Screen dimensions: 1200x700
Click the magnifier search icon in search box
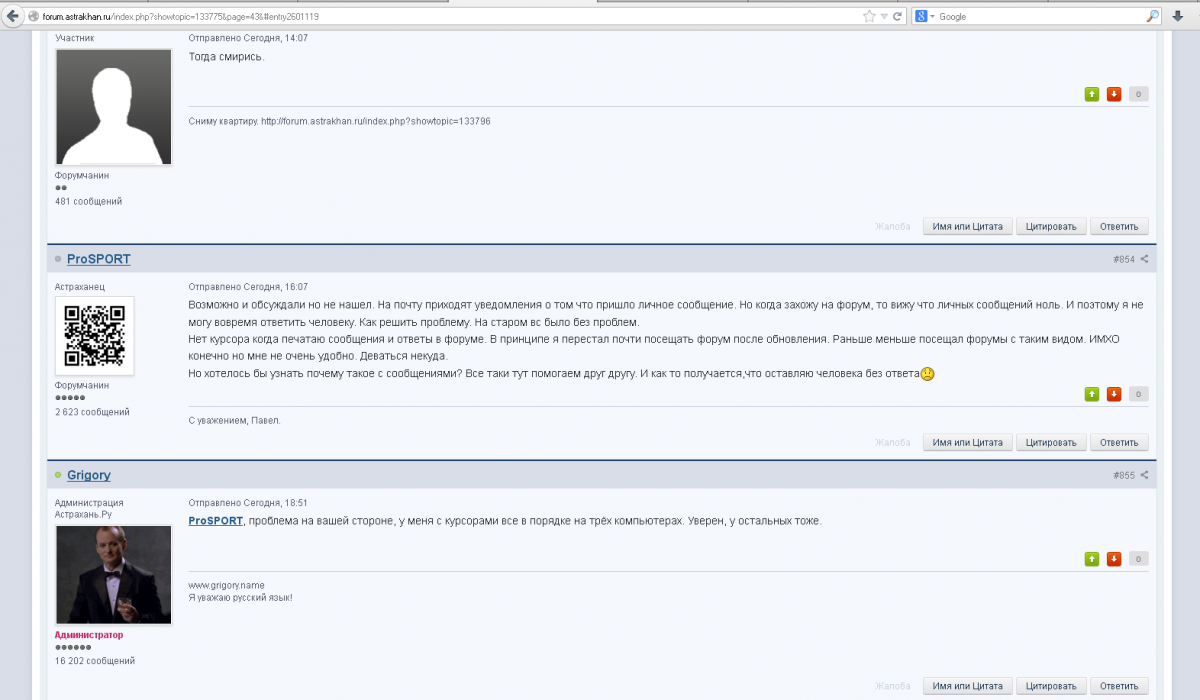click(1152, 17)
